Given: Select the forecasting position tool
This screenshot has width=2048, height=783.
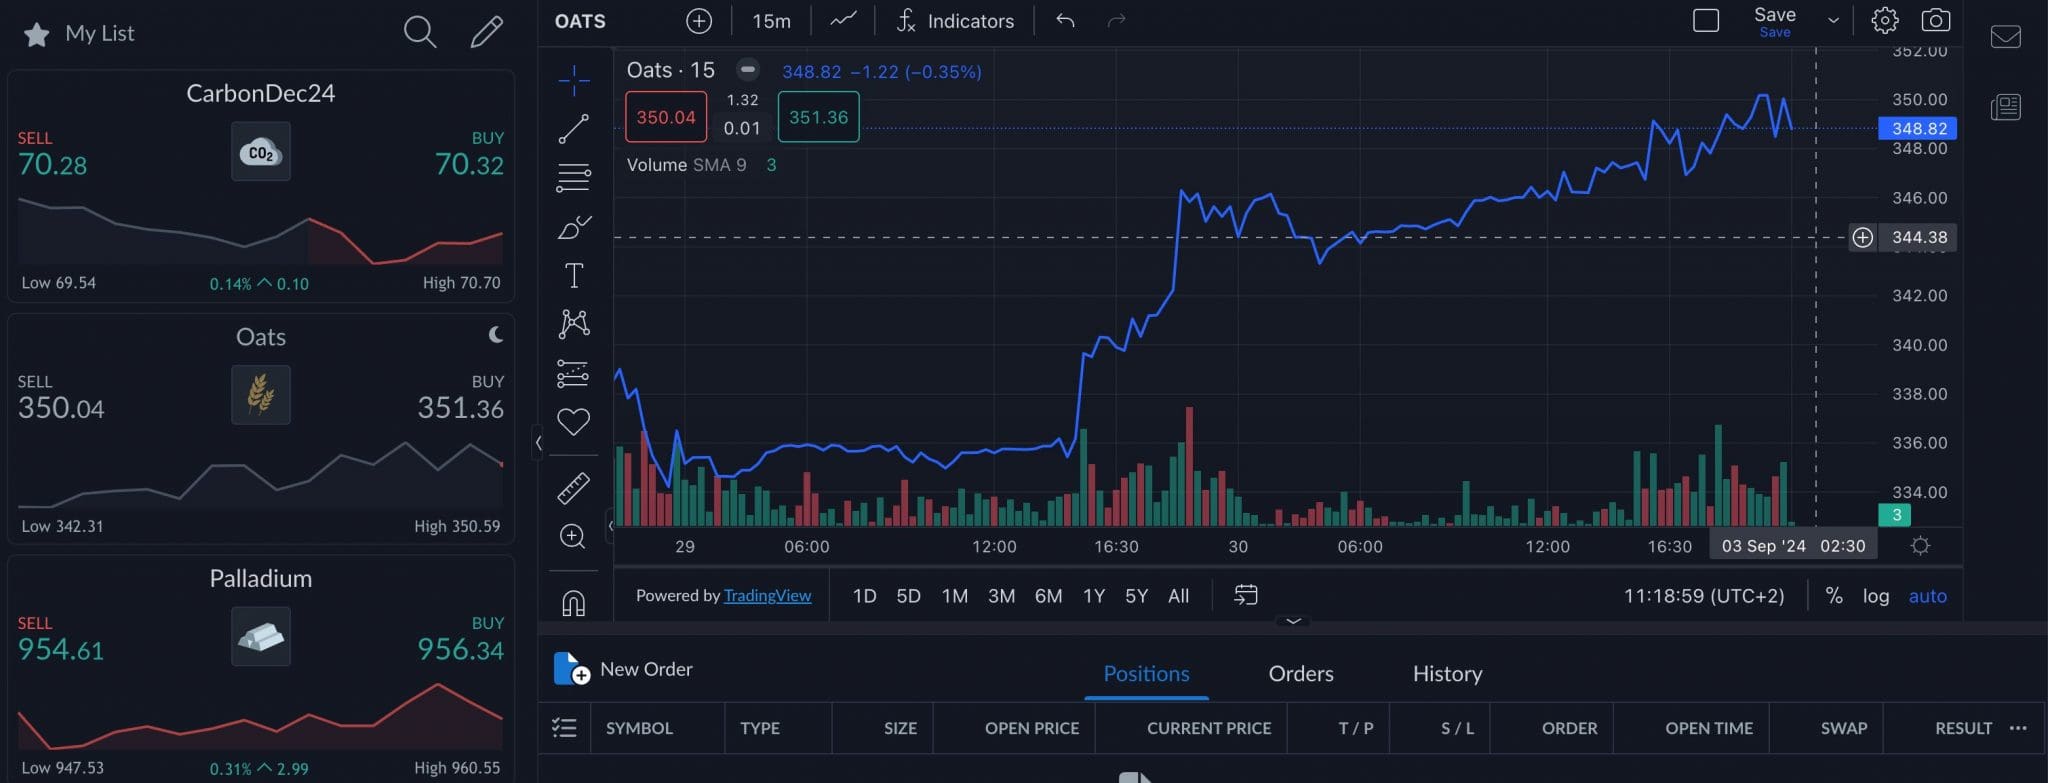Looking at the screenshot, I should (574, 373).
